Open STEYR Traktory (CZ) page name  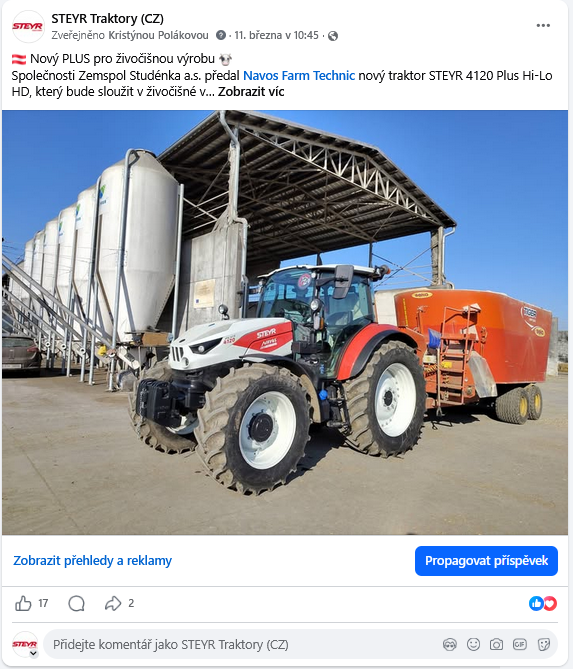tap(108, 19)
